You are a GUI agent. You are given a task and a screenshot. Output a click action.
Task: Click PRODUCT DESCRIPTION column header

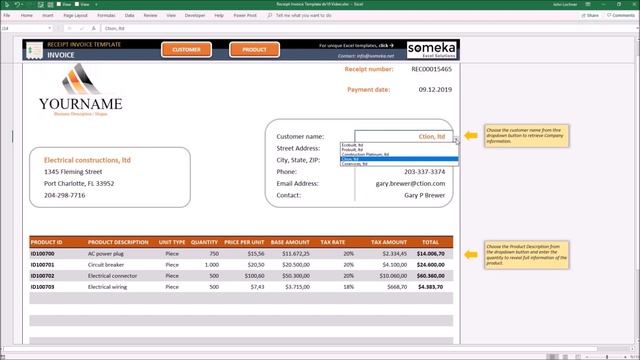coord(118,242)
